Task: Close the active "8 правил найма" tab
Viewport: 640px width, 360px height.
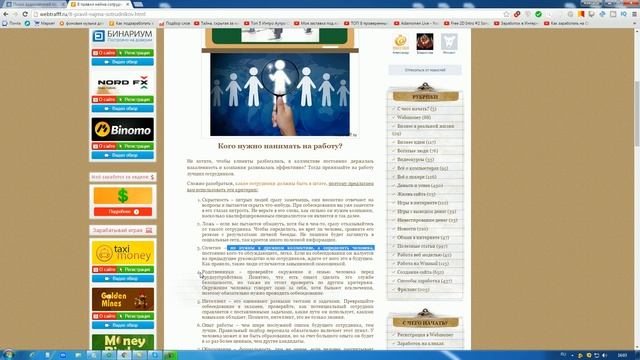Action: [x=128, y=4]
